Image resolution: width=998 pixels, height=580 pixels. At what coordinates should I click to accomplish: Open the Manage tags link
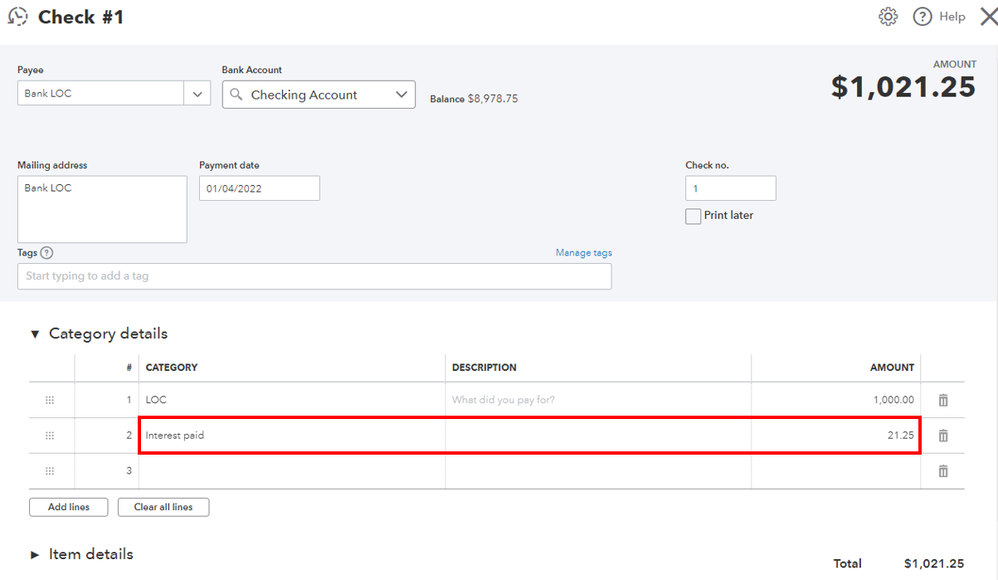point(584,253)
